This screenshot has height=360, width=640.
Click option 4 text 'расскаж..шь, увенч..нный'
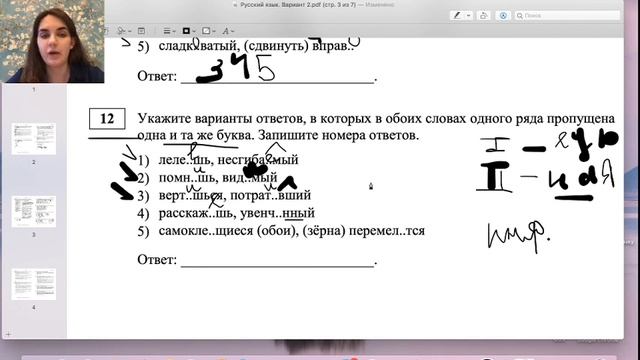[236, 213]
